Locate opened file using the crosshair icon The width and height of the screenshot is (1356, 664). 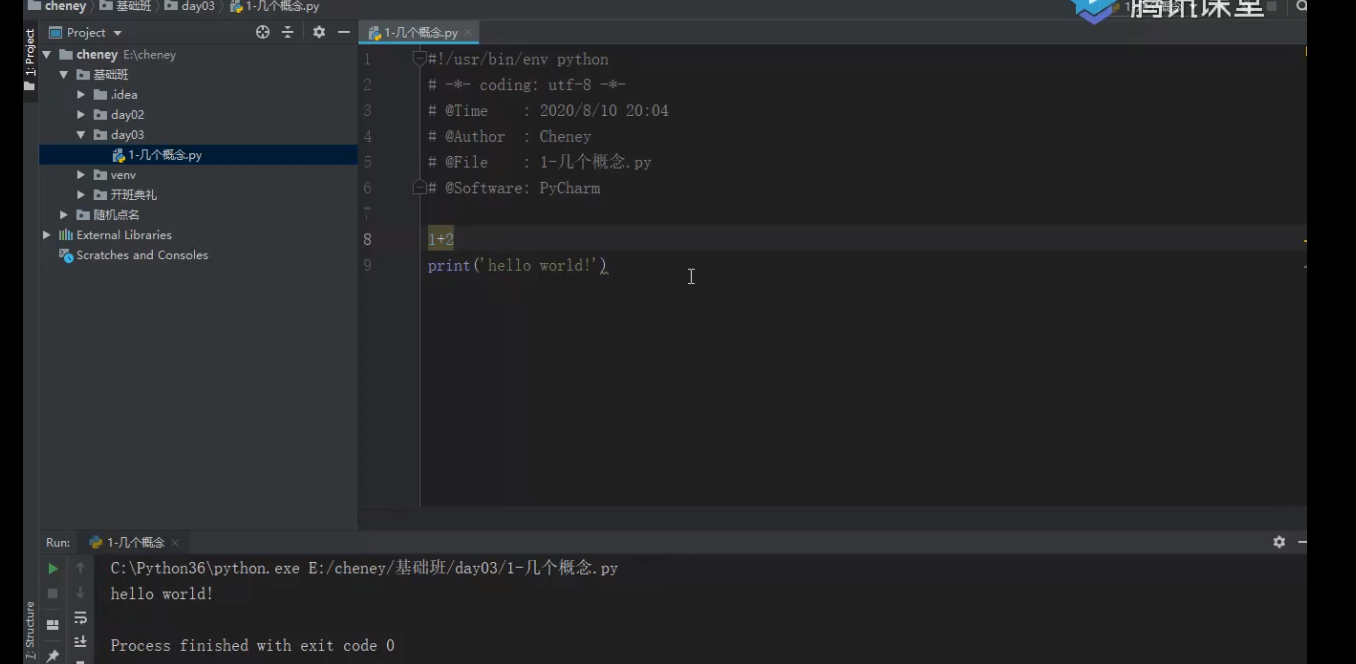click(262, 31)
